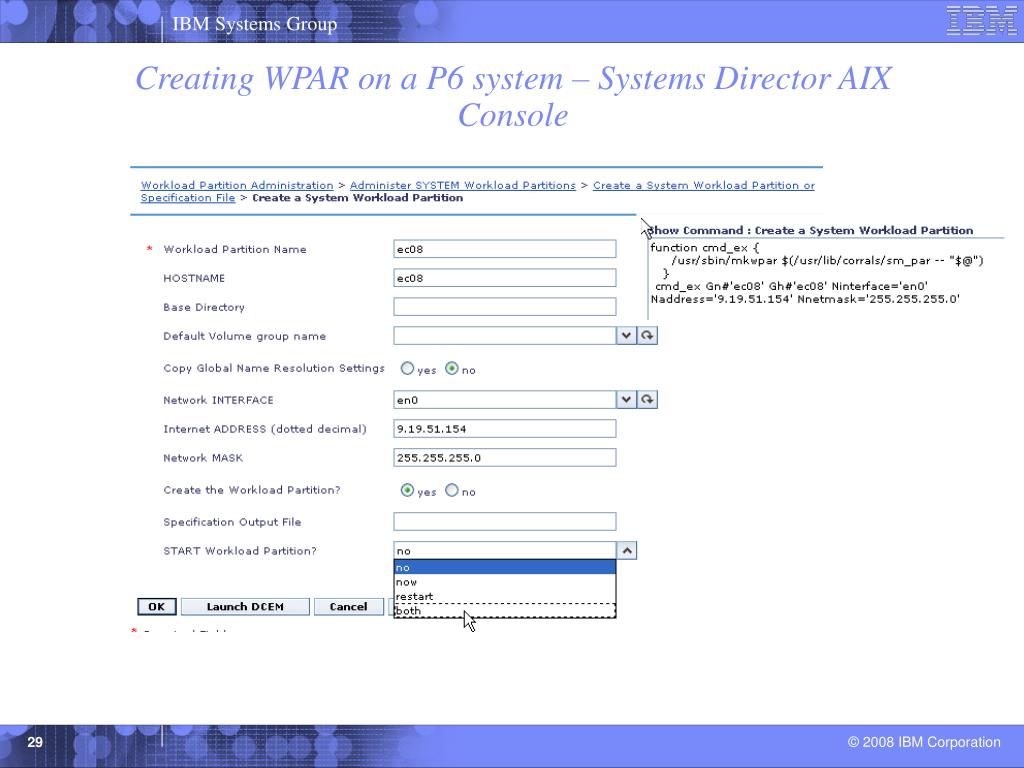Screen dimensions: 1024x768
Task: Choose 'no' in the start options list
Action: [505, 568]
